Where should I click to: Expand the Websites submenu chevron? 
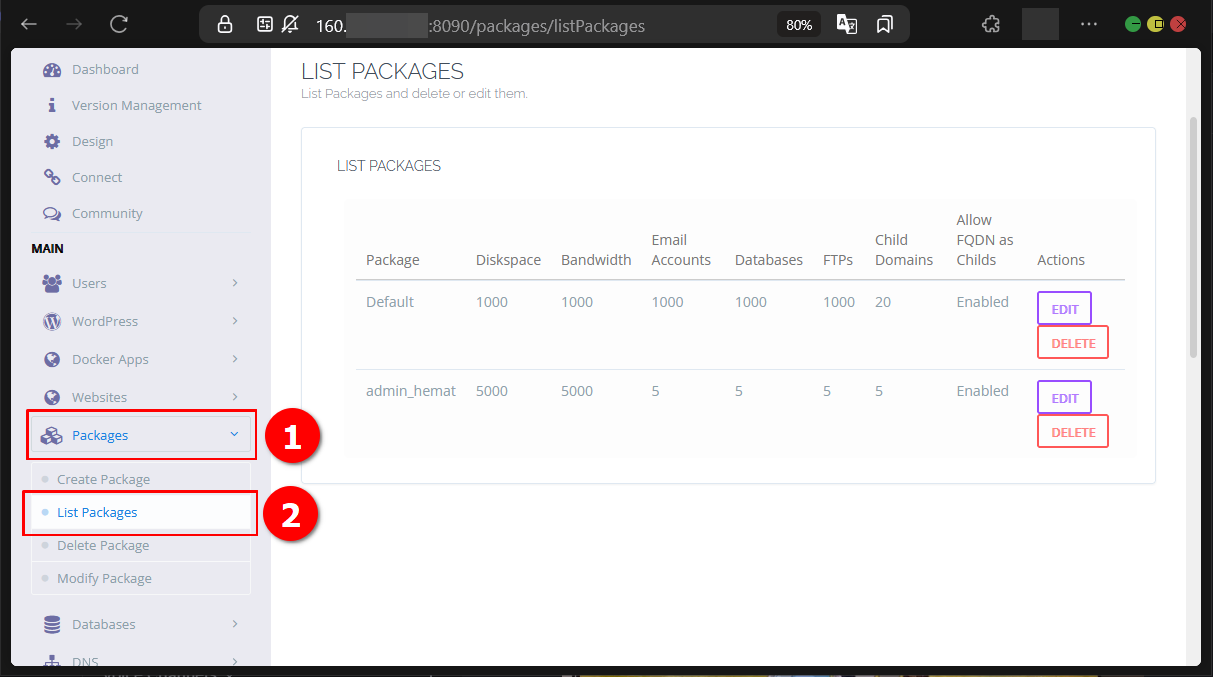[x=235, y=397]
